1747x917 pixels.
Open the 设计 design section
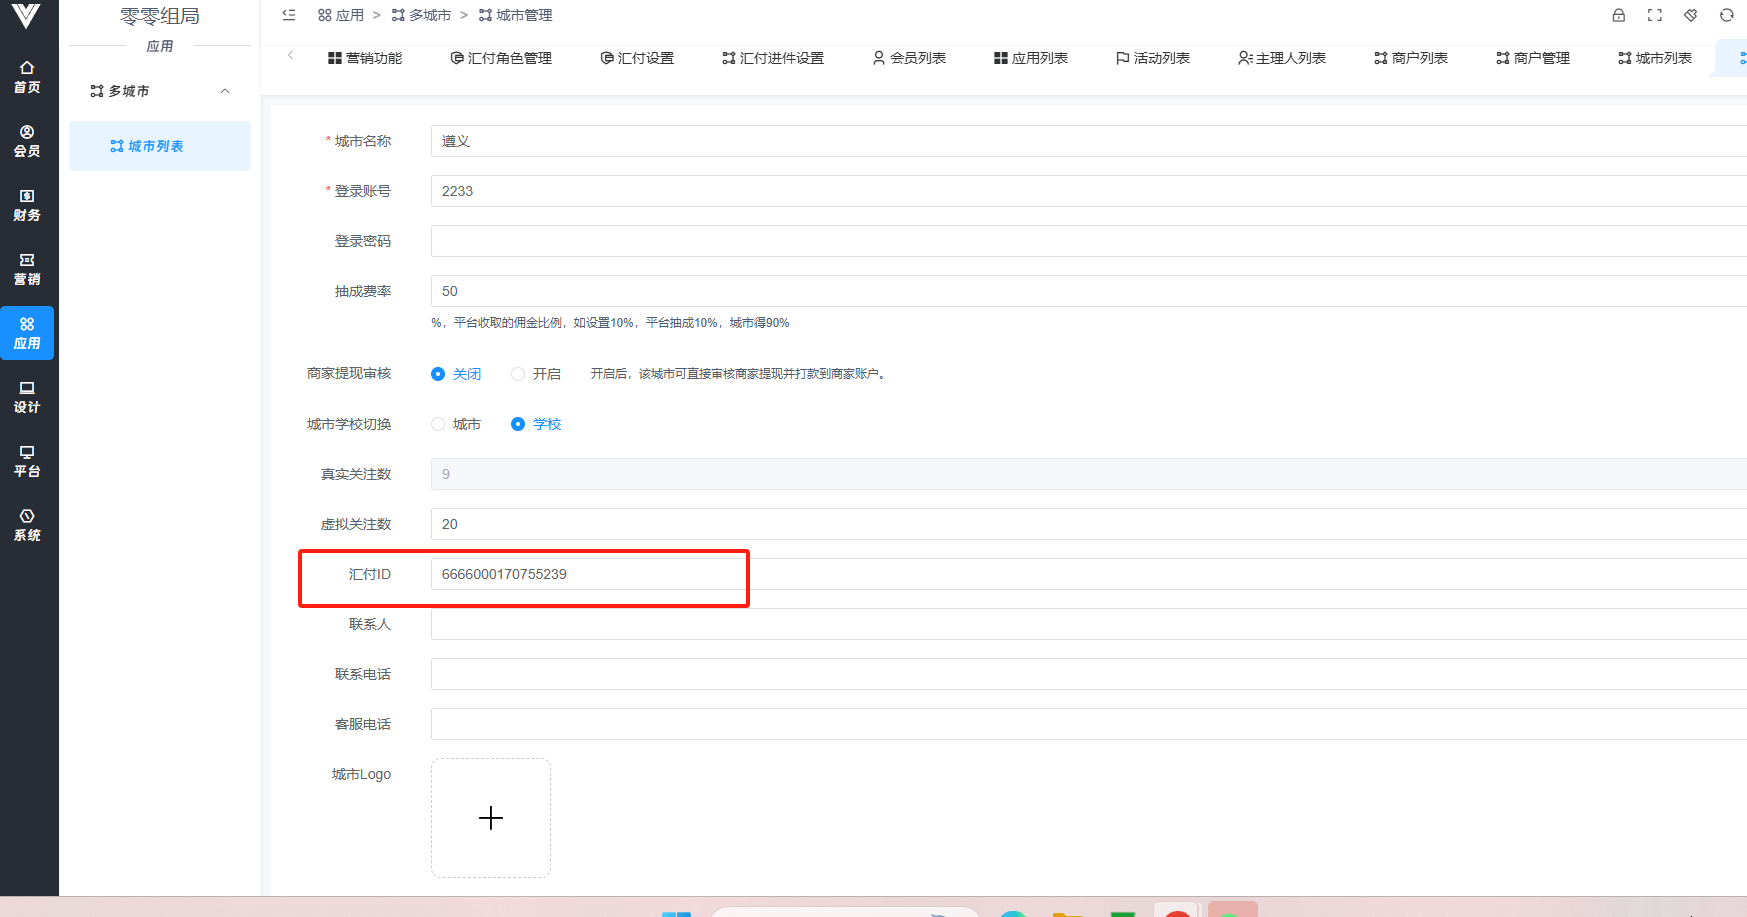[x=27, y=397]
